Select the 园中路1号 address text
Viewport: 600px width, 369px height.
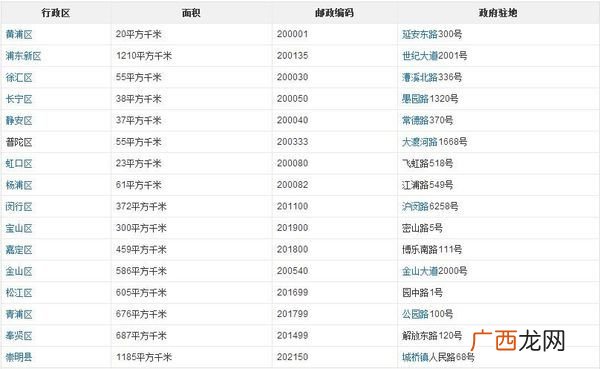(422, 293)
